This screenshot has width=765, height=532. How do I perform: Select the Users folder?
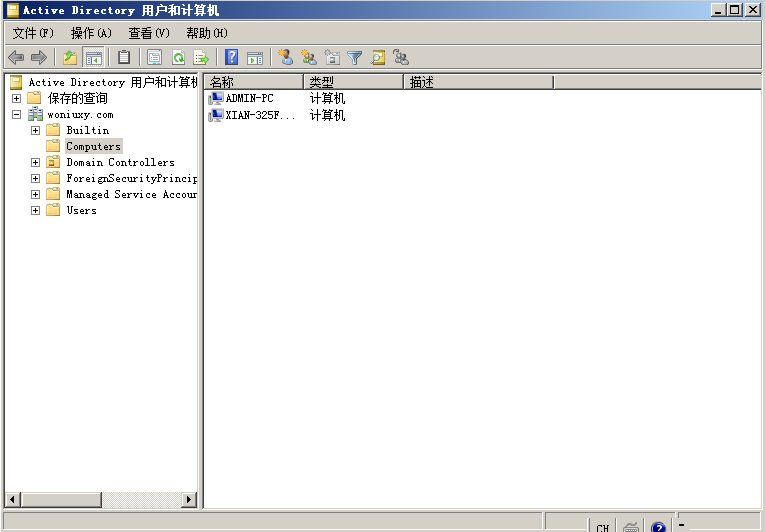coord(81,210)
